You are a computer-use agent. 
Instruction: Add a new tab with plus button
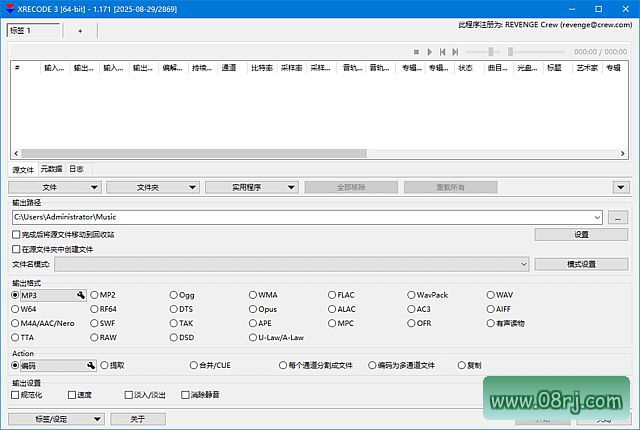pos(80,31)
